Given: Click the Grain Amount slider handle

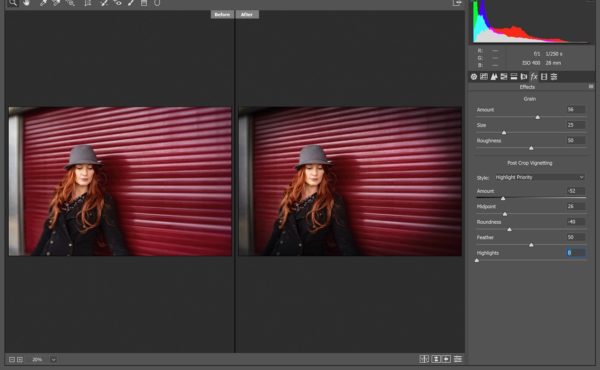Looking at the screenshot, I should tap(538, 117).
